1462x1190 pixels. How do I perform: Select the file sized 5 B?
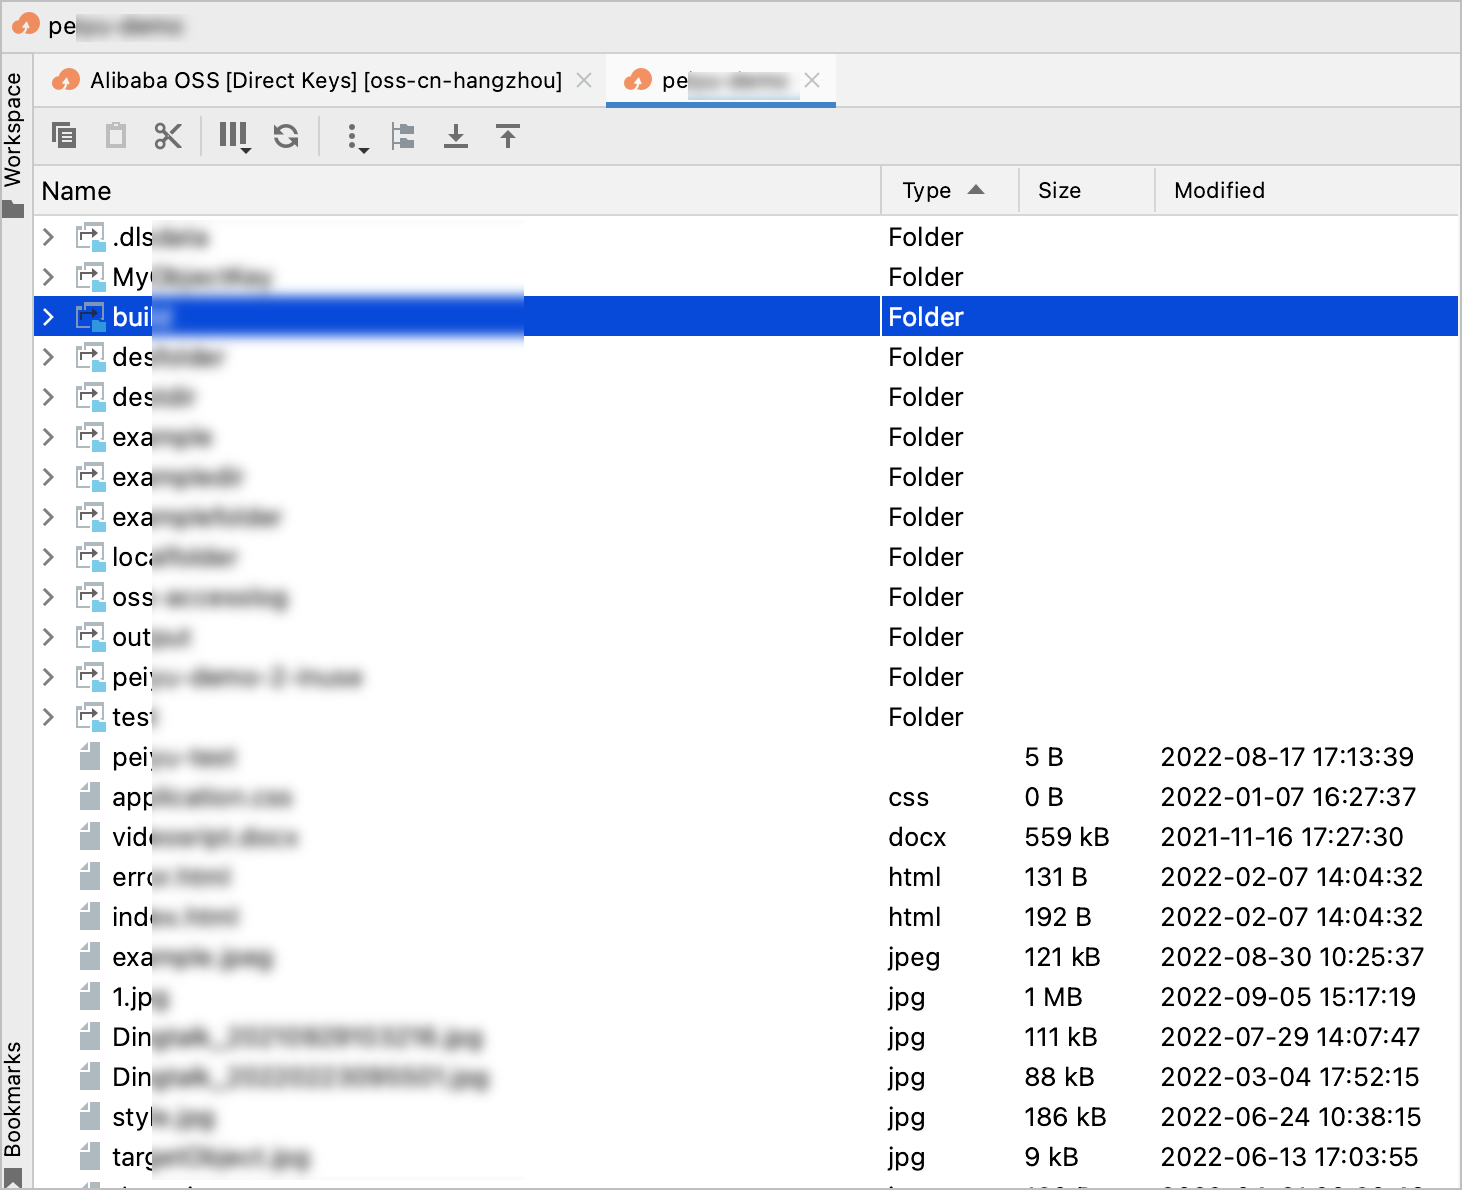[x=746, y=757]
